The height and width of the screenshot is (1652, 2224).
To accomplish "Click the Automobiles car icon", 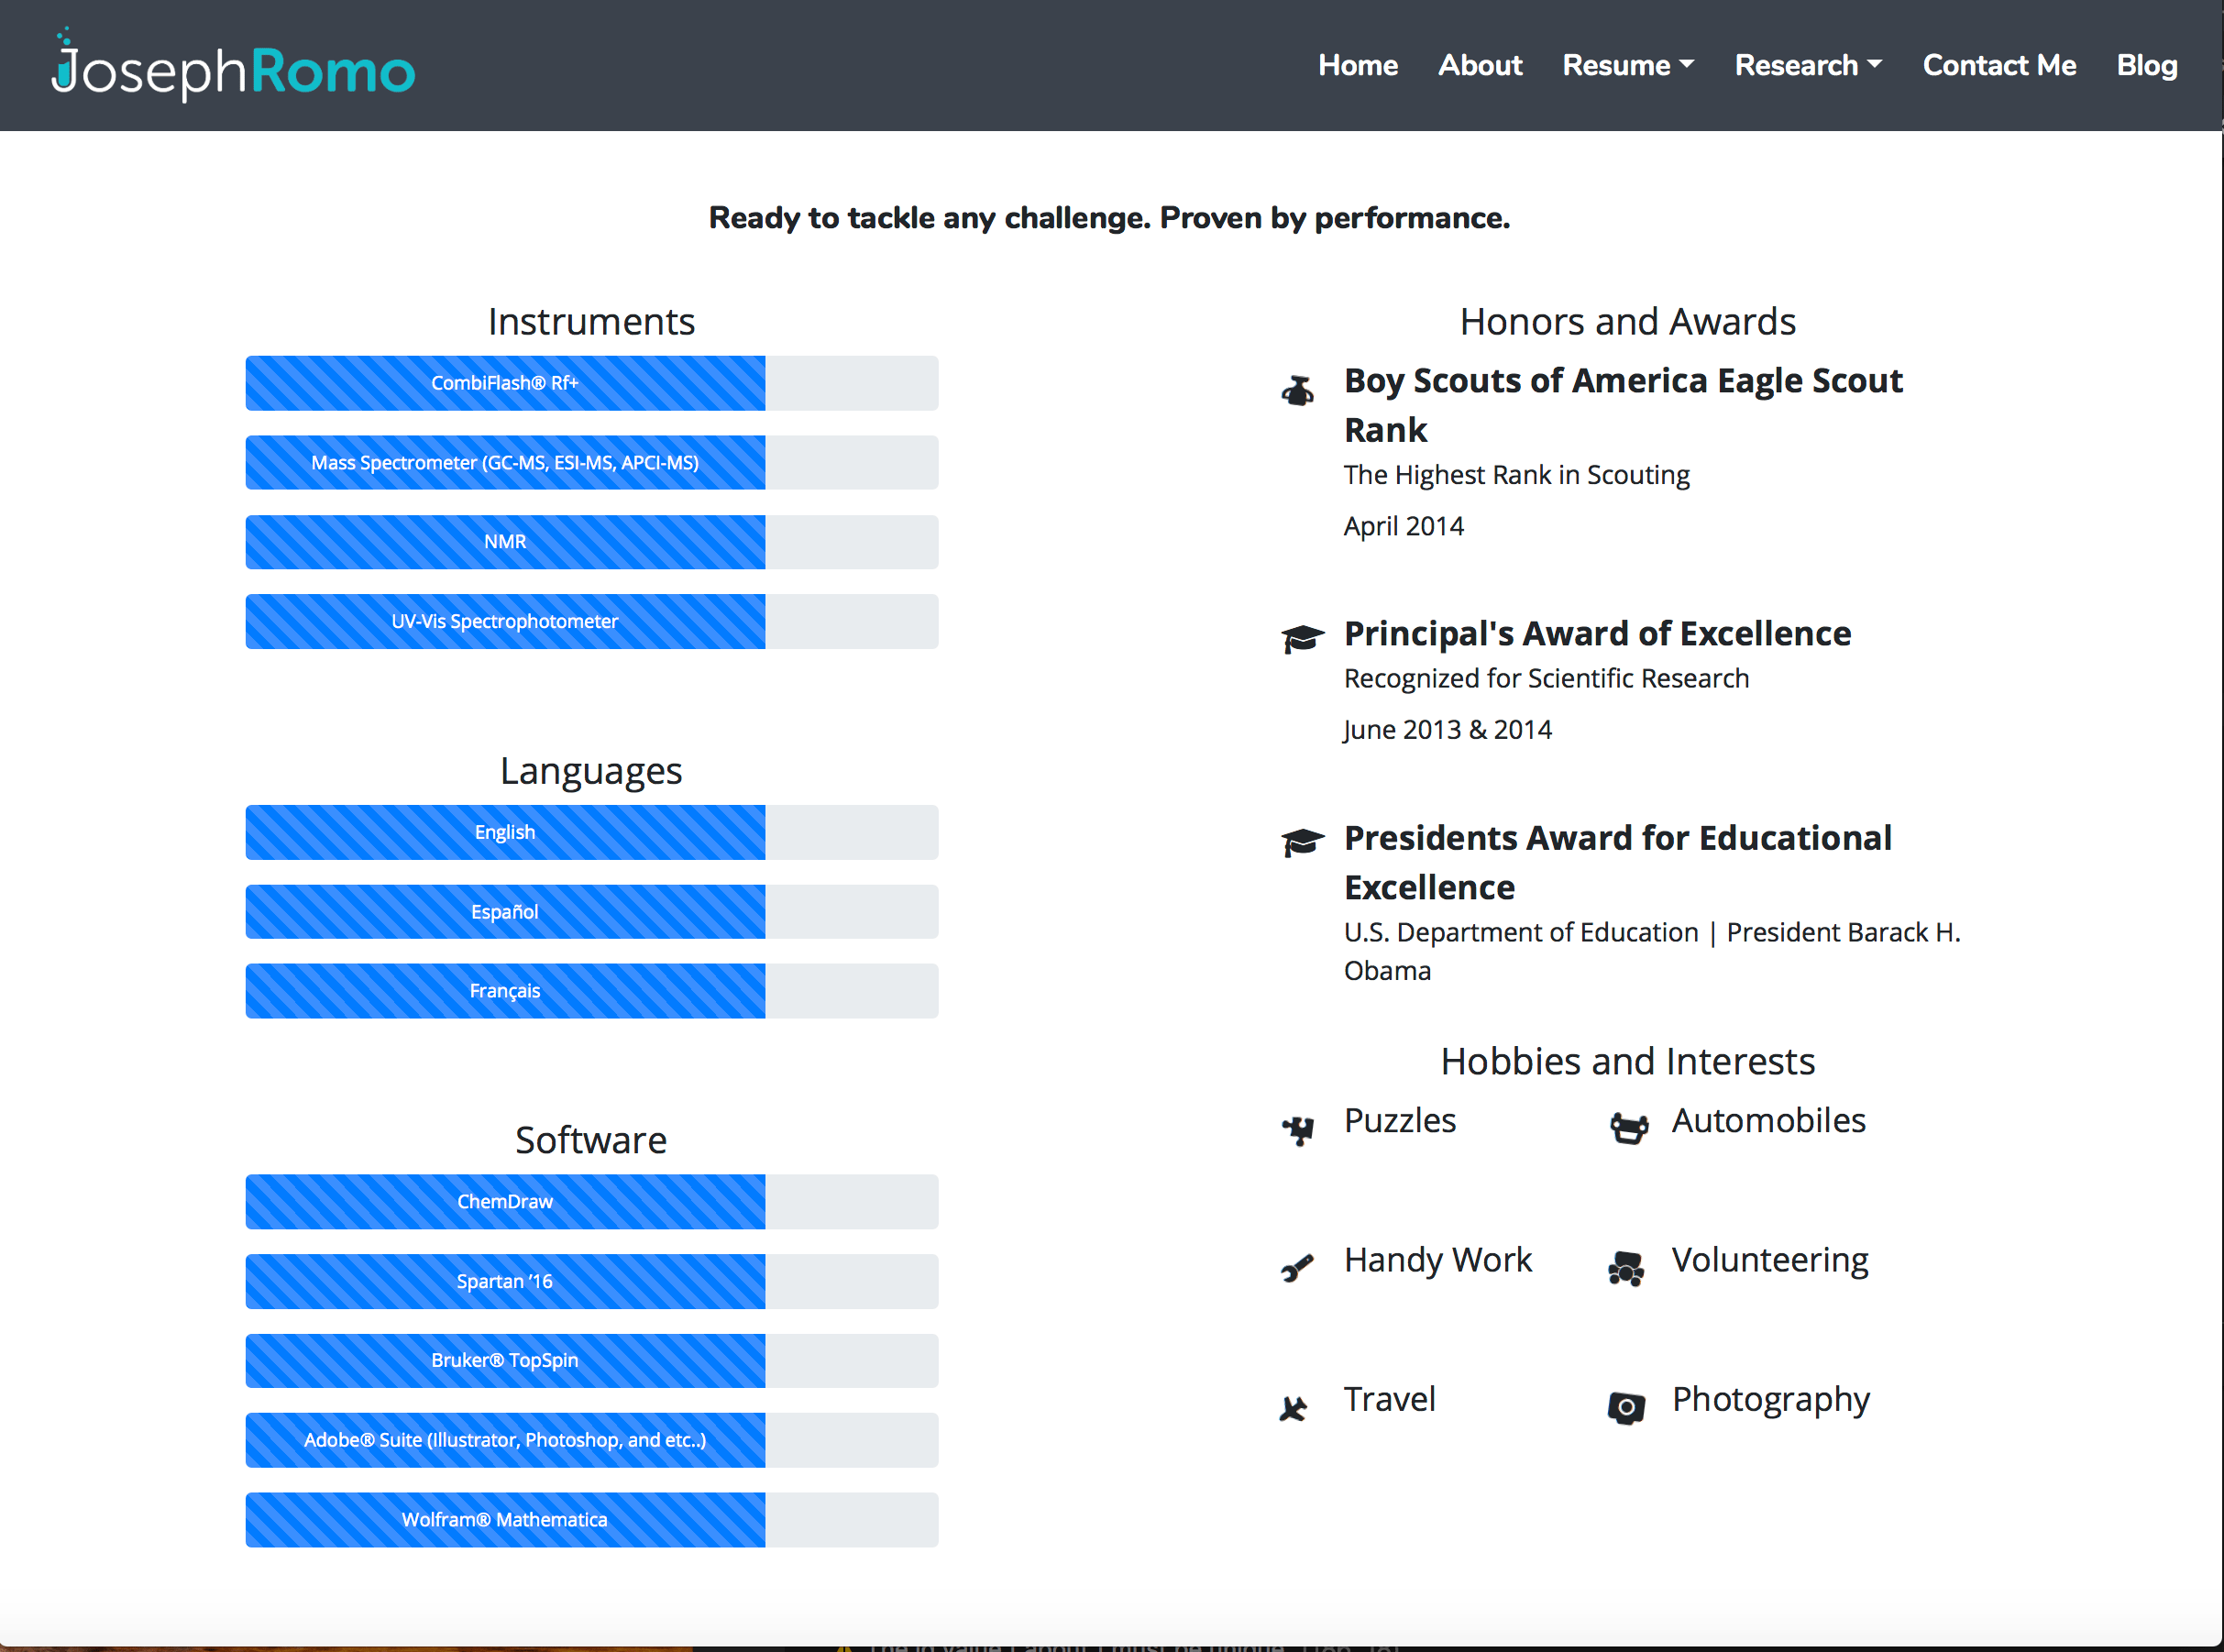I will (1628, 1129).
